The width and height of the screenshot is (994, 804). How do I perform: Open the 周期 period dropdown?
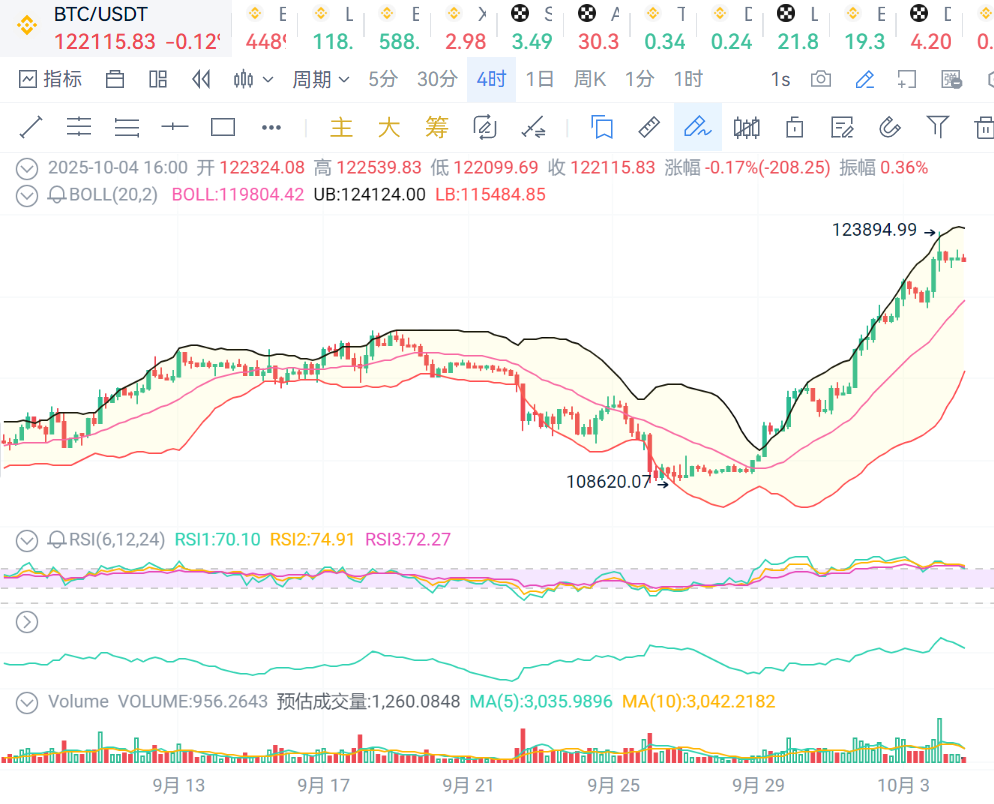pos(320,79)
